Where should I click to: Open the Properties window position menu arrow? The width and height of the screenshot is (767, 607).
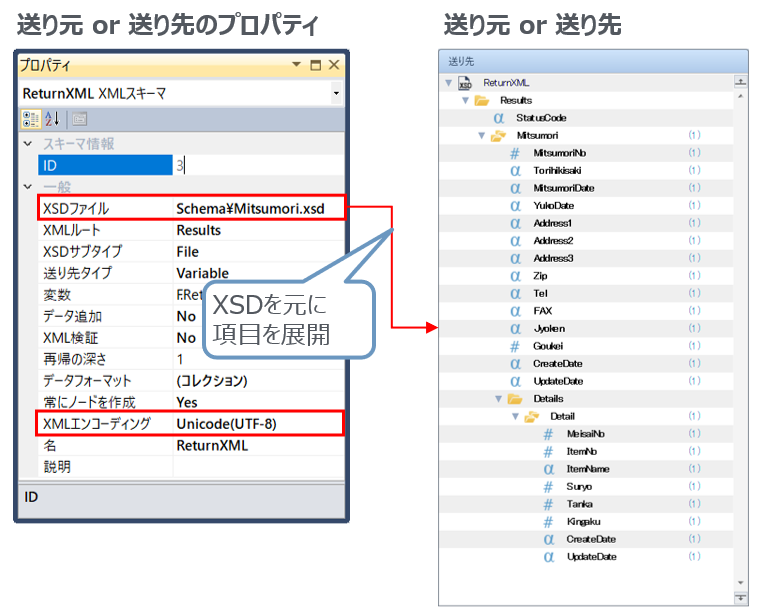296,65
